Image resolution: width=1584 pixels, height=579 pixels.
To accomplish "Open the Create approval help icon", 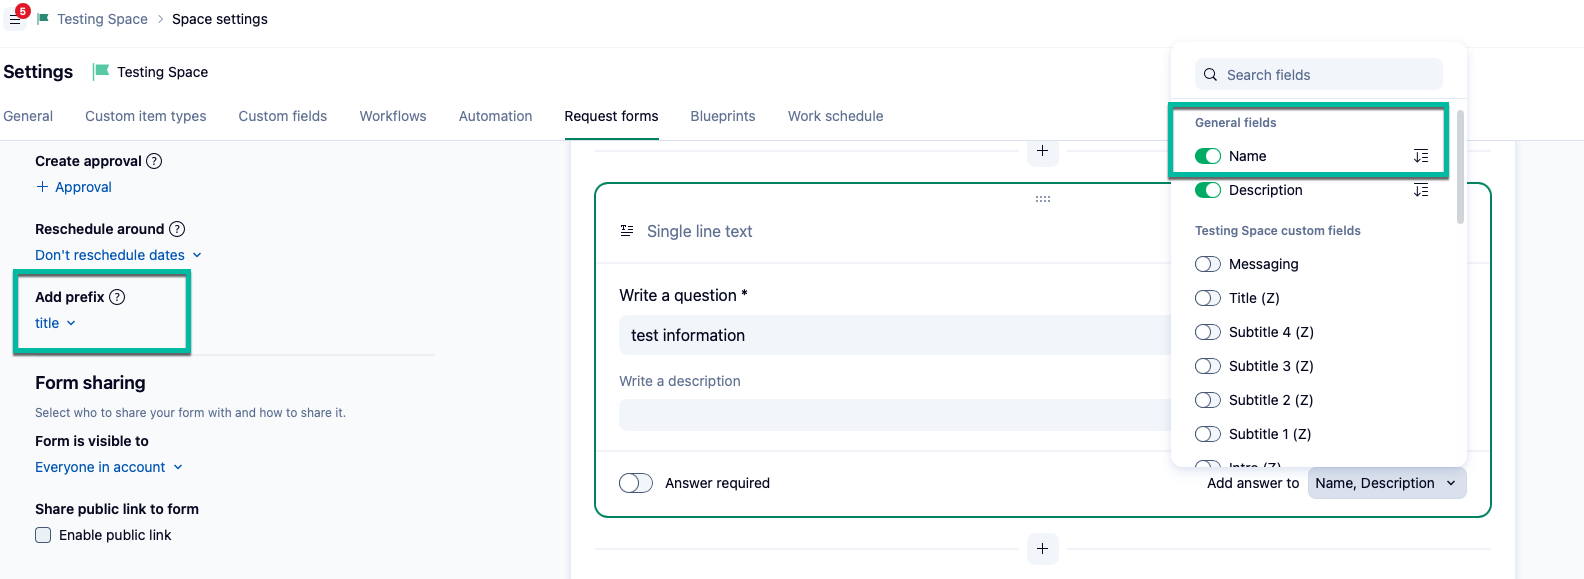I will pyautogui.click(x=154, y=161).
